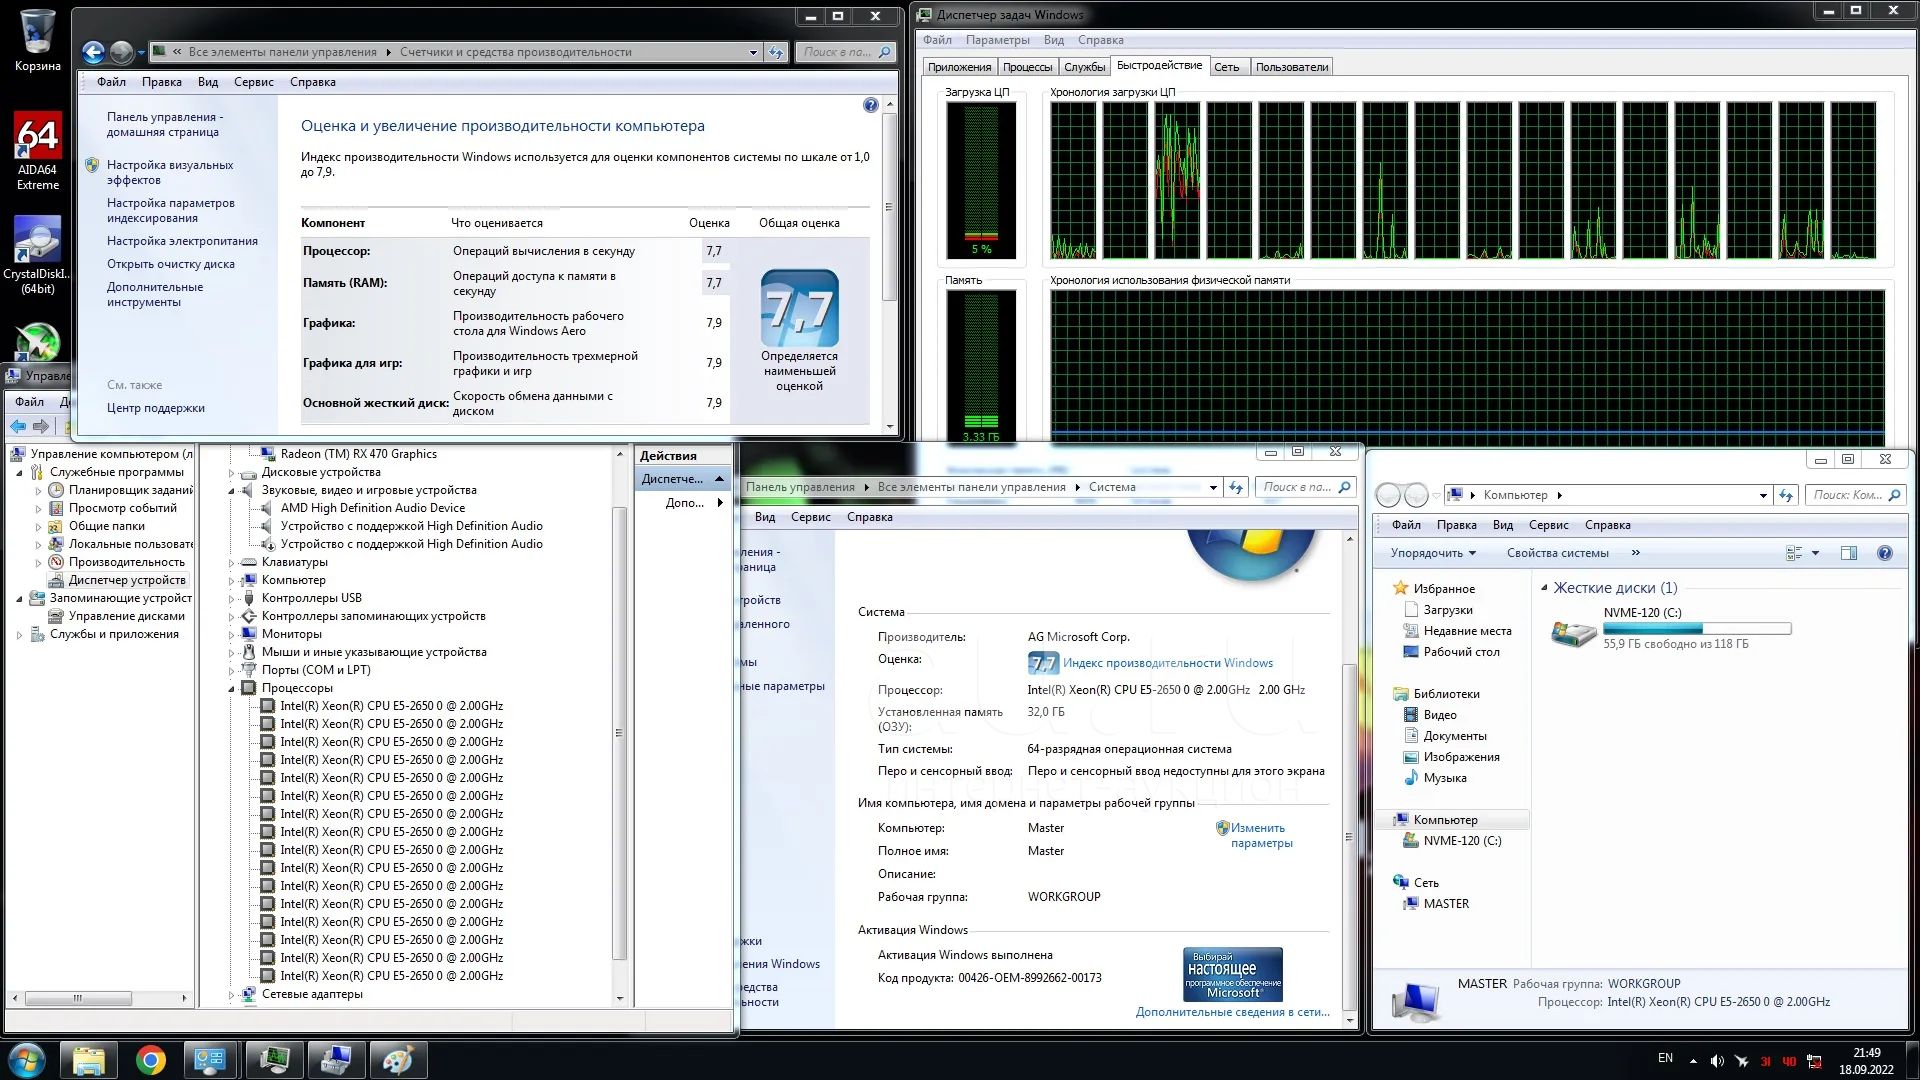Screen dimensions: 1920x1080
Task: Show hidden tray icons arrow
Action: tap(1693, 1061)
